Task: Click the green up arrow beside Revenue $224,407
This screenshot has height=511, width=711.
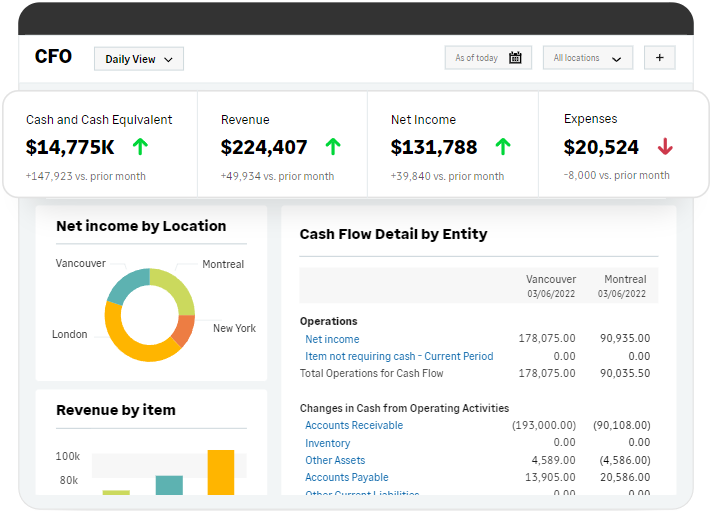Action: 333,147
